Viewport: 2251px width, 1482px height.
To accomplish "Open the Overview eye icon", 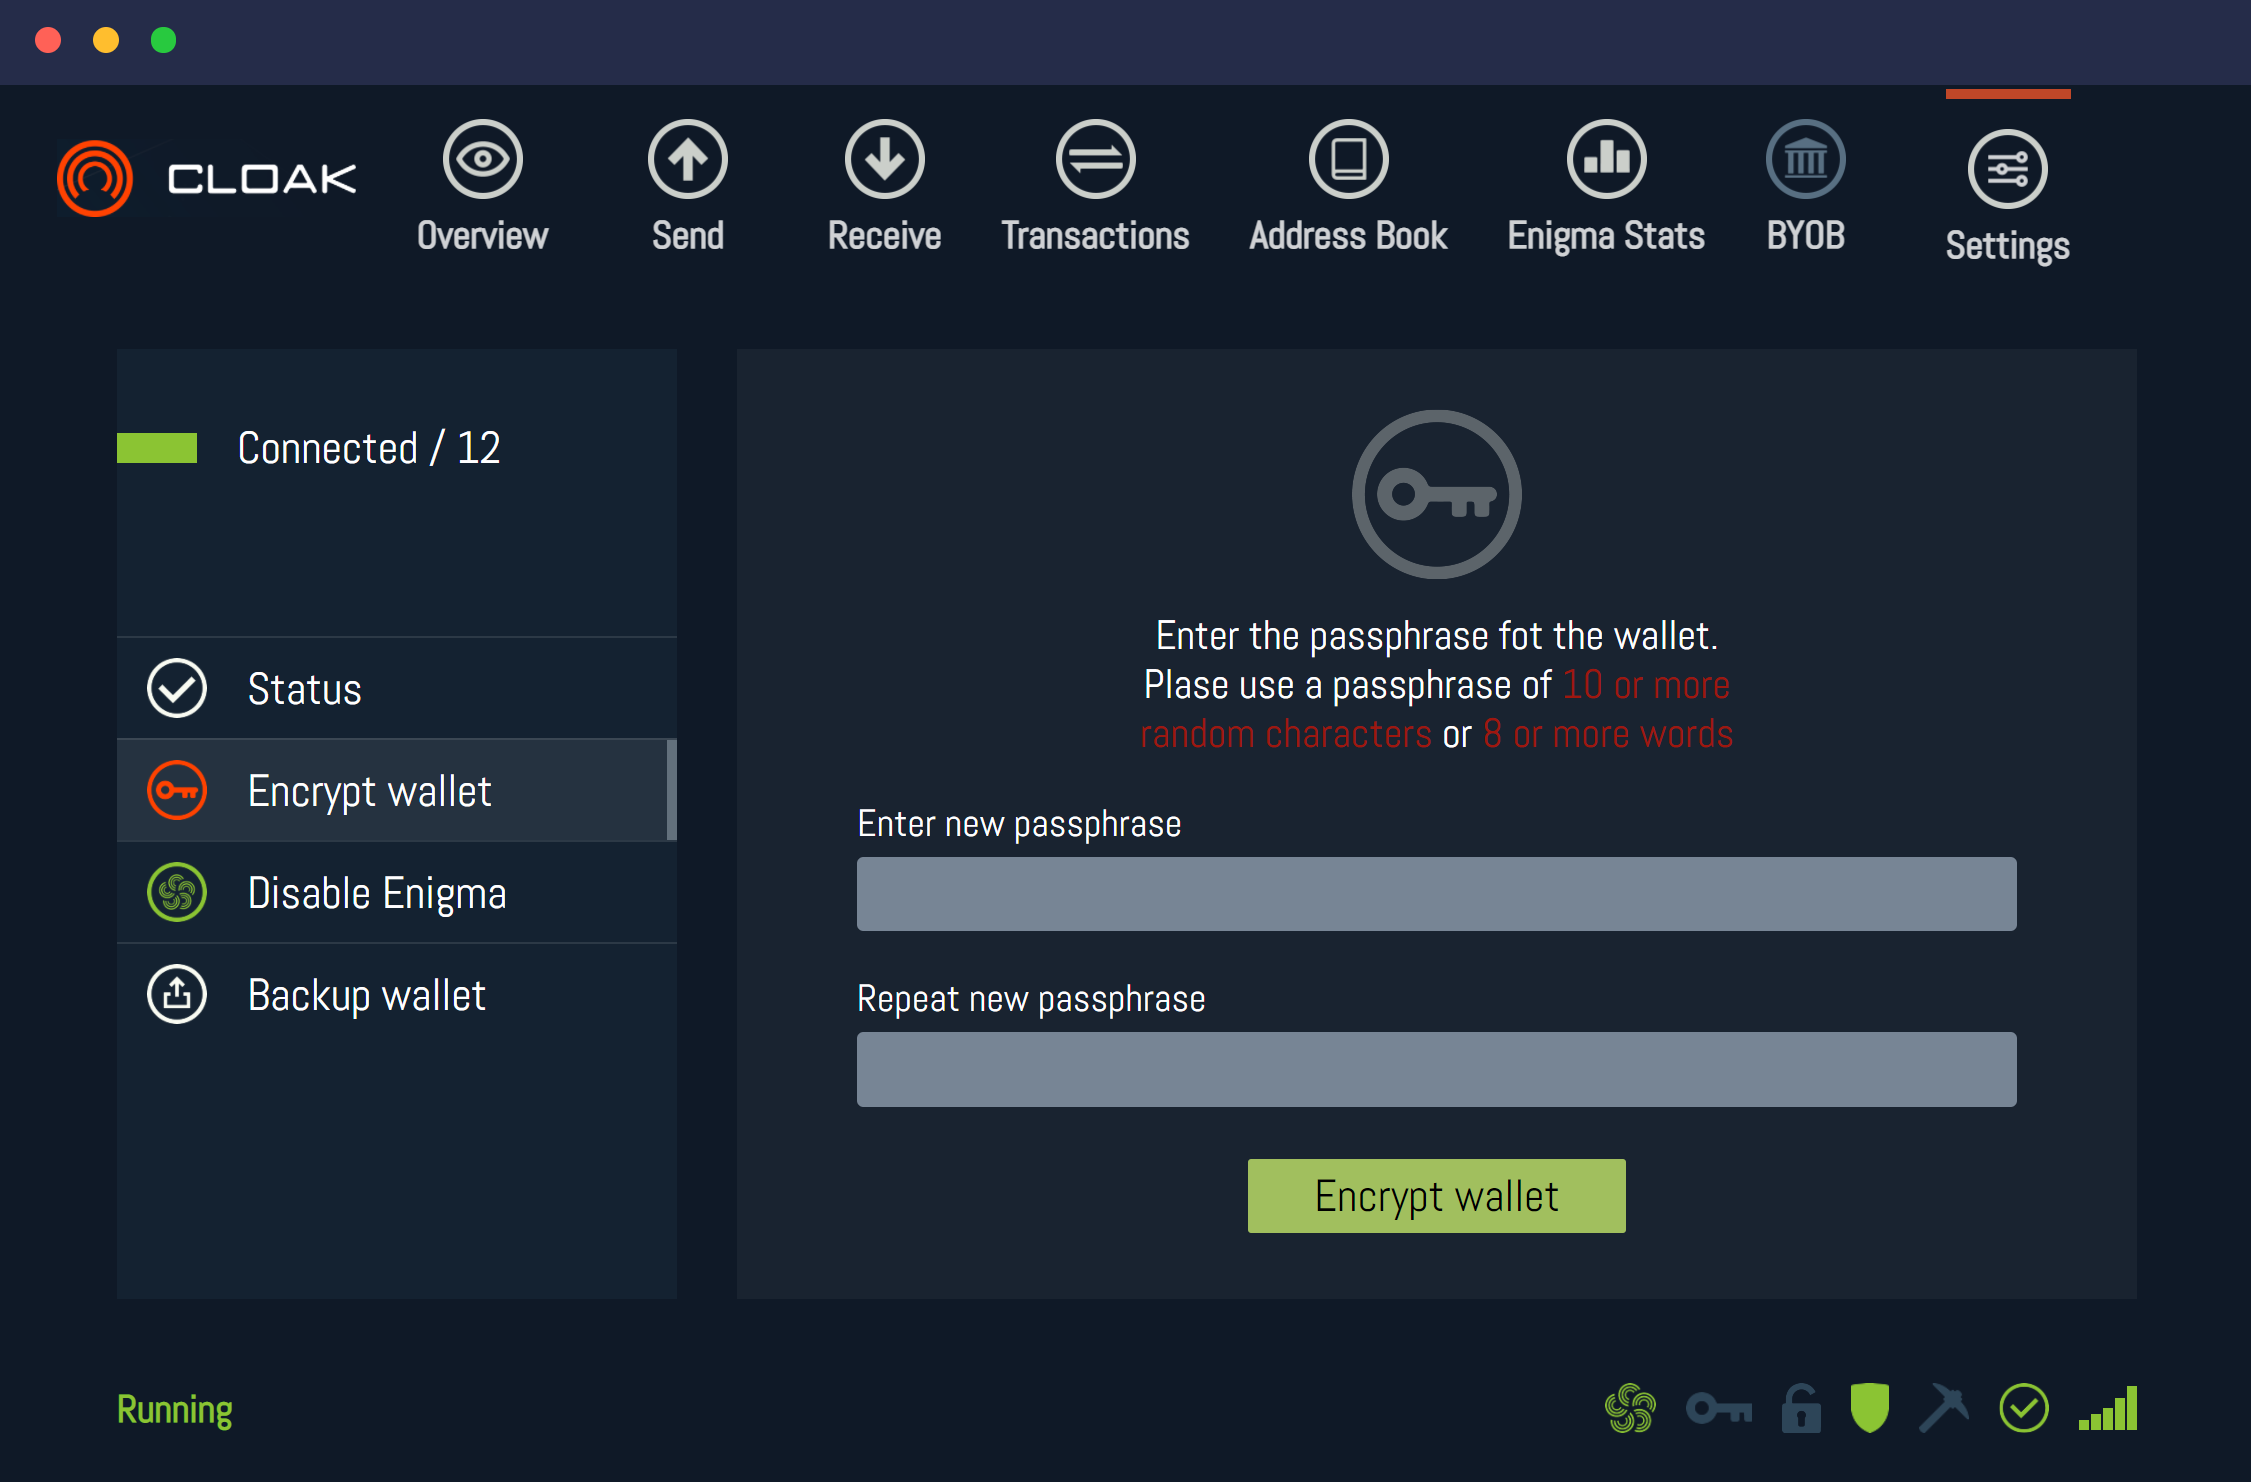I will click(x=483, y=159).
